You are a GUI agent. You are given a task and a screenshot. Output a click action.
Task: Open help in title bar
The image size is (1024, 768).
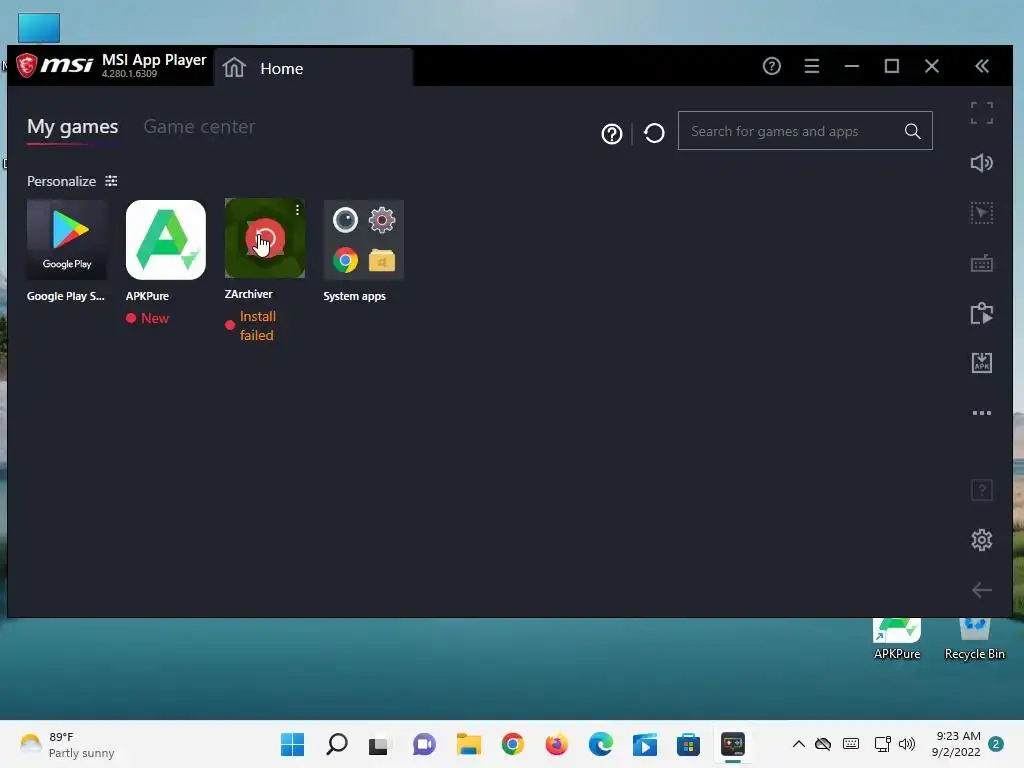tap(771, 66)
